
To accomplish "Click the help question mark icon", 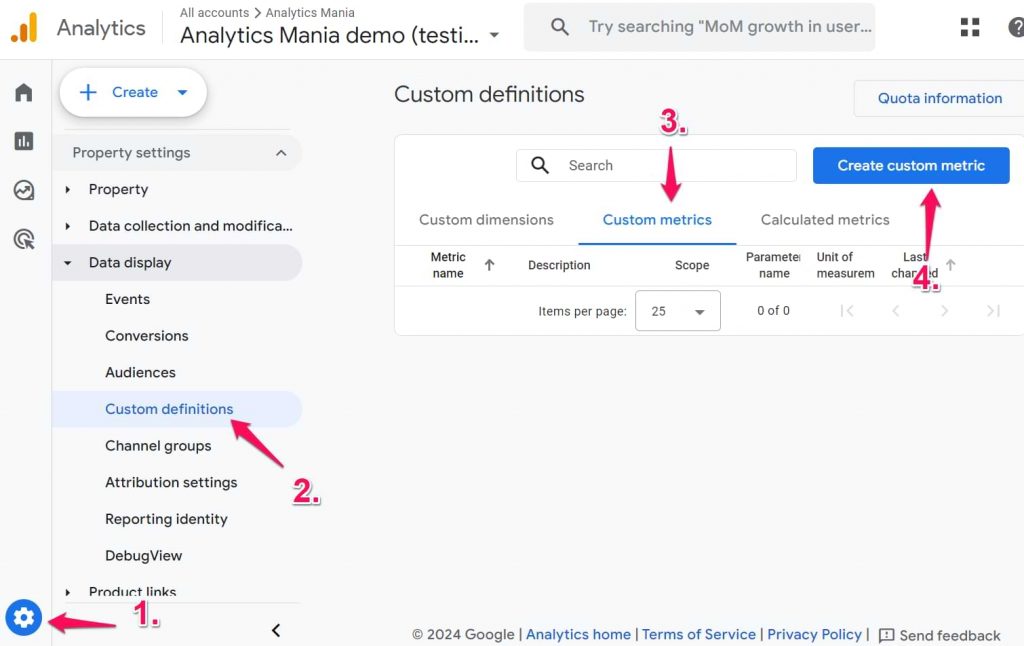I will tap(1016, 27).
